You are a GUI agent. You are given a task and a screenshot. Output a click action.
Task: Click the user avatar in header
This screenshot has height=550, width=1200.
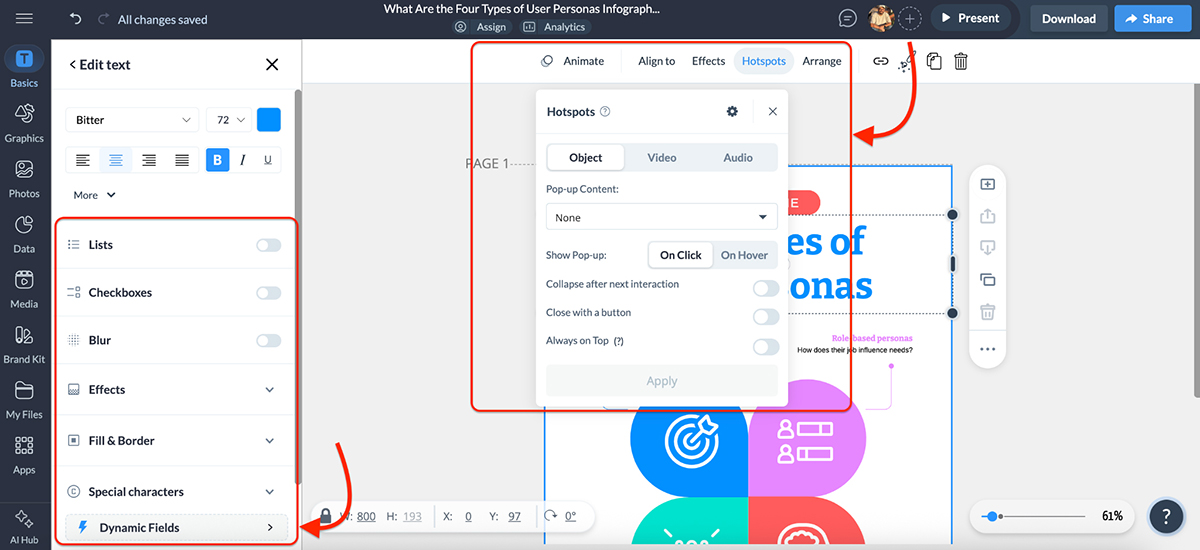point(881,18)
